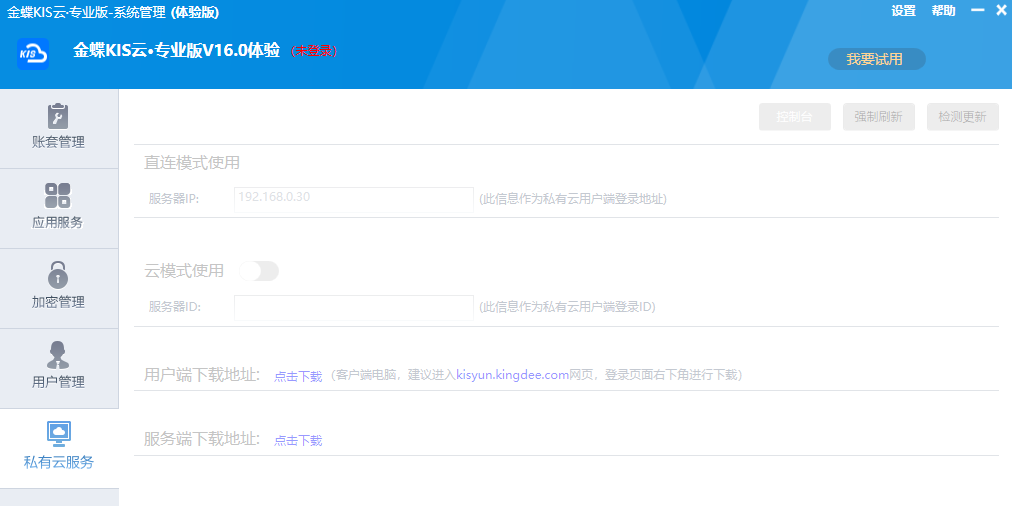Viewport: 1012px width, 506px height.
Task: Open the 帮助 menu
Action: click(x=944, y=11)
